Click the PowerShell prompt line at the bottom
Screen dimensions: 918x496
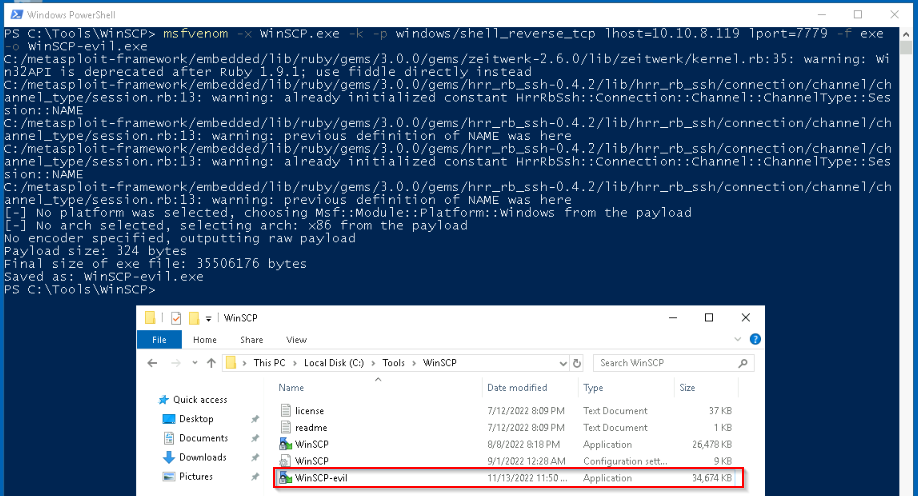point(80,290)
